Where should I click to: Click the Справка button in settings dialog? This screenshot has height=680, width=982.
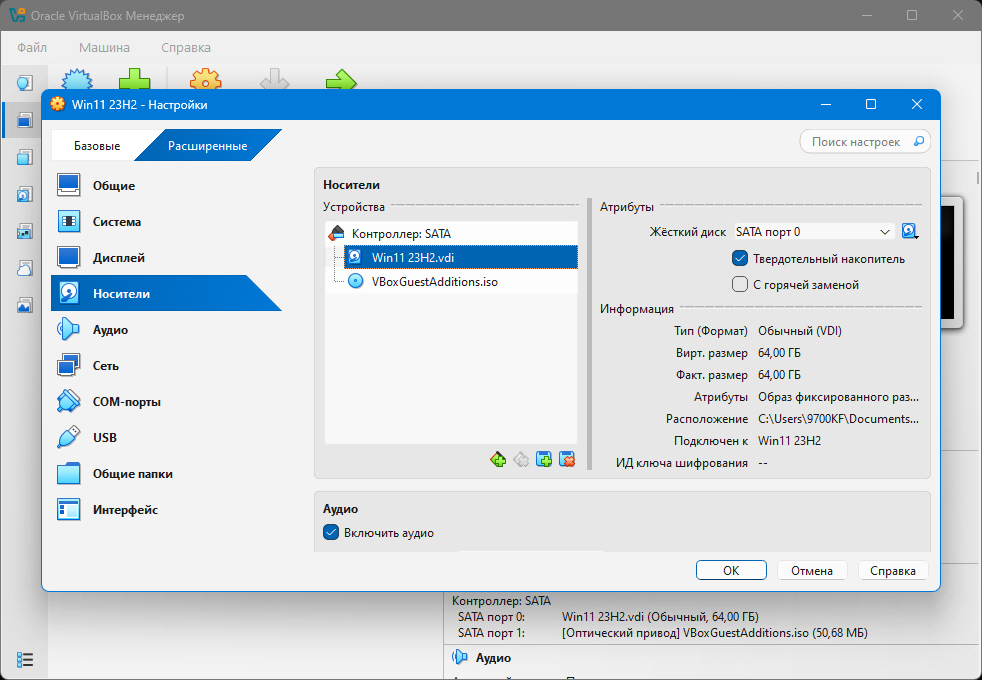pyautogui.click(x=892, y=570)
